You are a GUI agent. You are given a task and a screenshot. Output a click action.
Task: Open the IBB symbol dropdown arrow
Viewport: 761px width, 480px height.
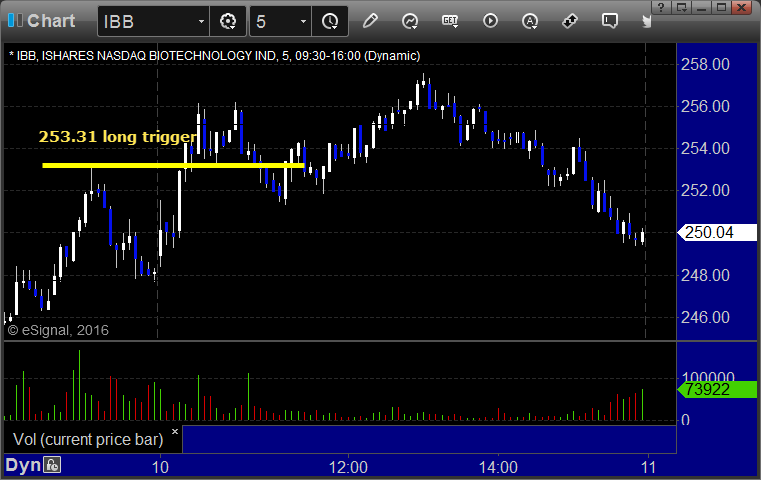pos(201,22)
